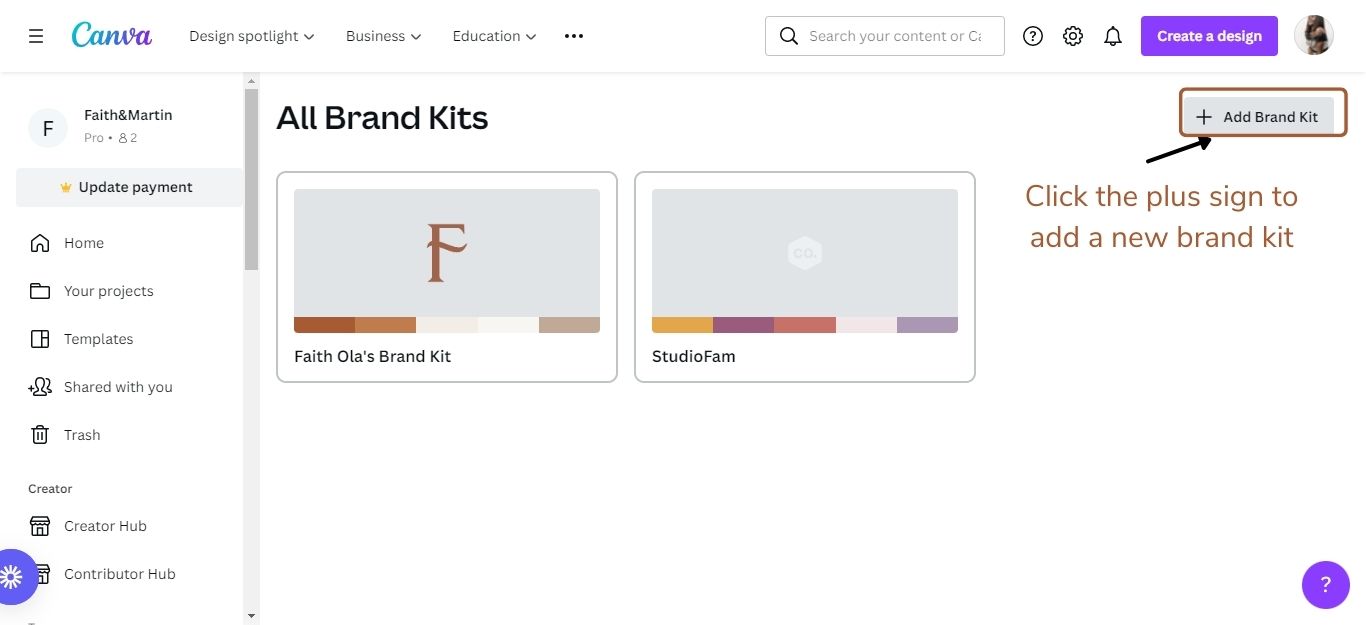The height and width of the screenshot is (625, 1366).
Task: Open the StudioFam placeholder logo thumbnail
Action: click(805, 253)
